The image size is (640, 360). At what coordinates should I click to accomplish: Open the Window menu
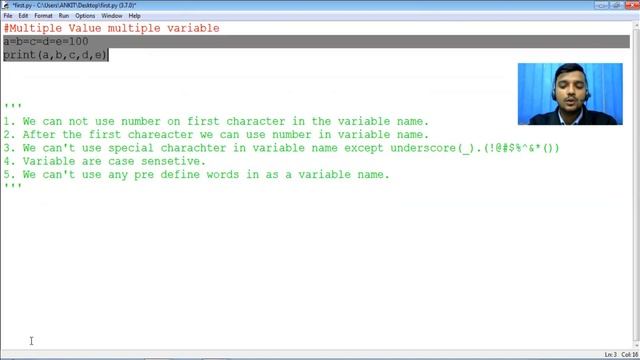click(112, 16)
